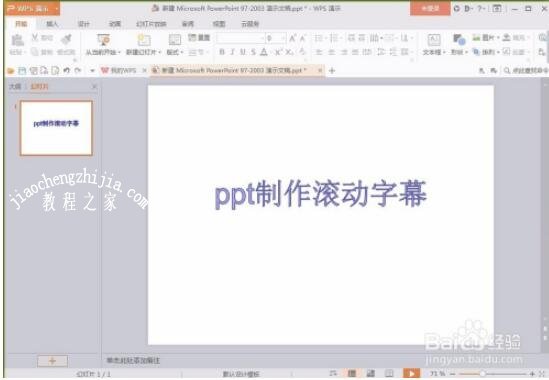Click the Text Box icon

click(x=434, y=40)
